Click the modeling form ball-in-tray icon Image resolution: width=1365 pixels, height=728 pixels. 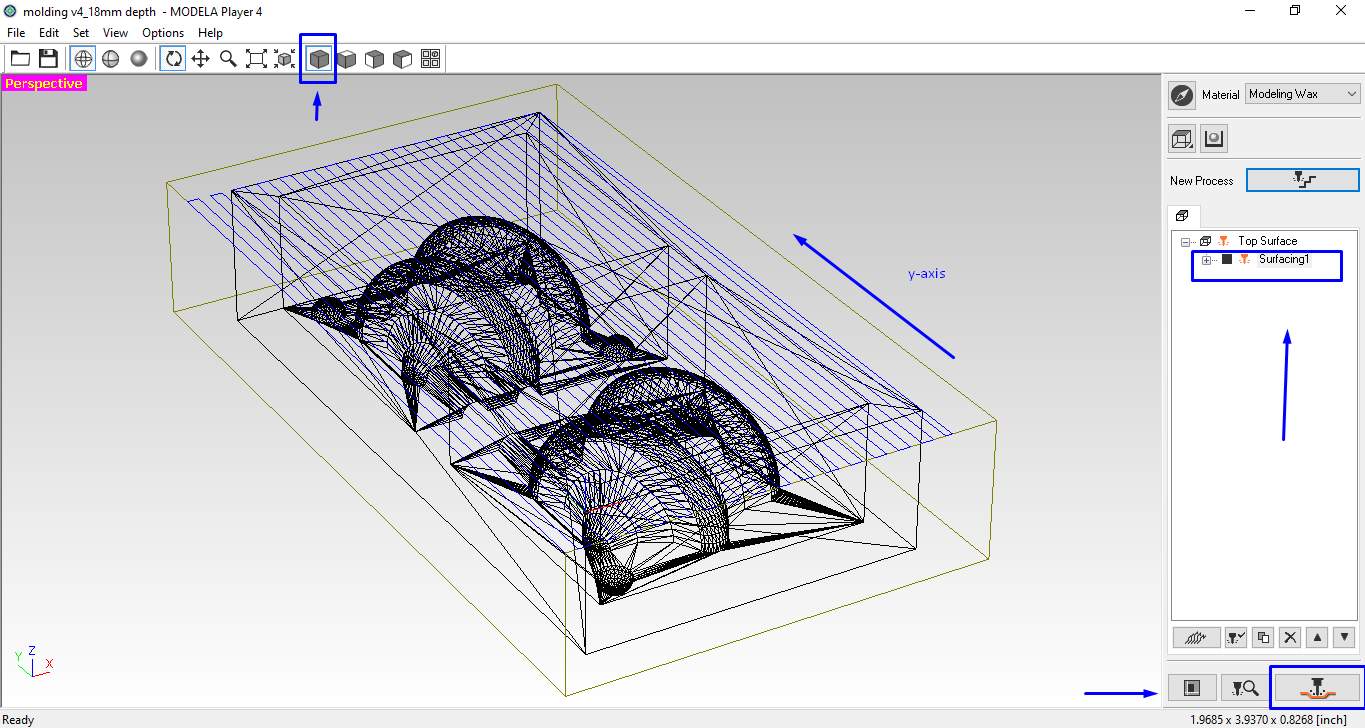pyautogui.click(x=1214, y=139)
